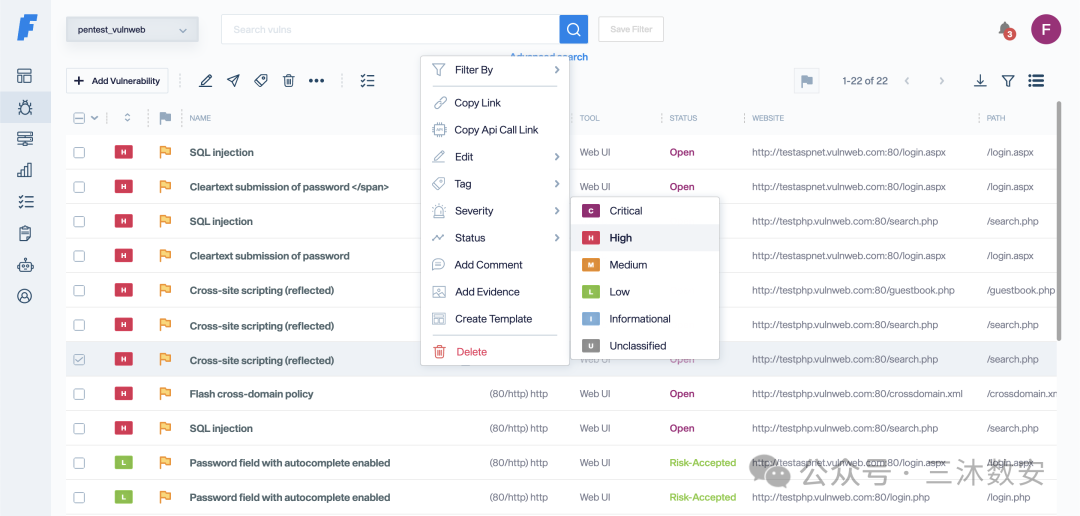Expand the Tag submenu

point(495,183)
